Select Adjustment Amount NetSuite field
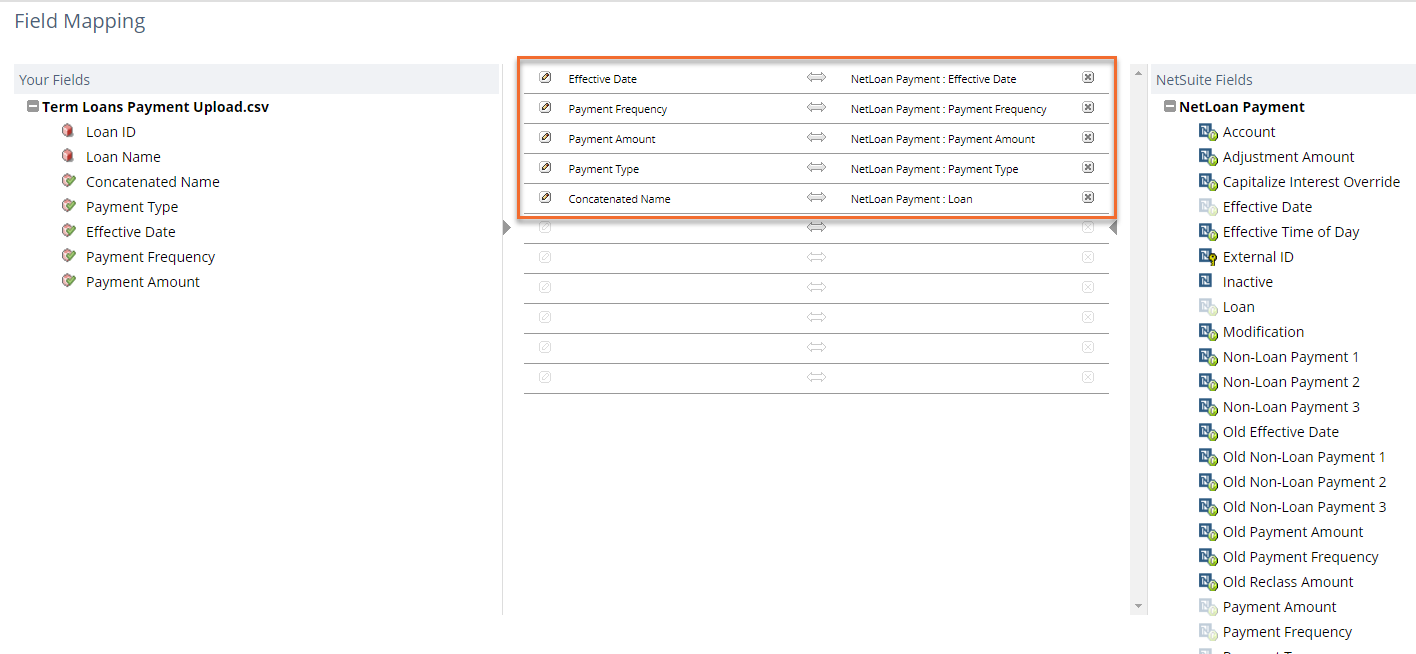The width and height of the screenshot is (1416, 654). (x=1288, y=157)
